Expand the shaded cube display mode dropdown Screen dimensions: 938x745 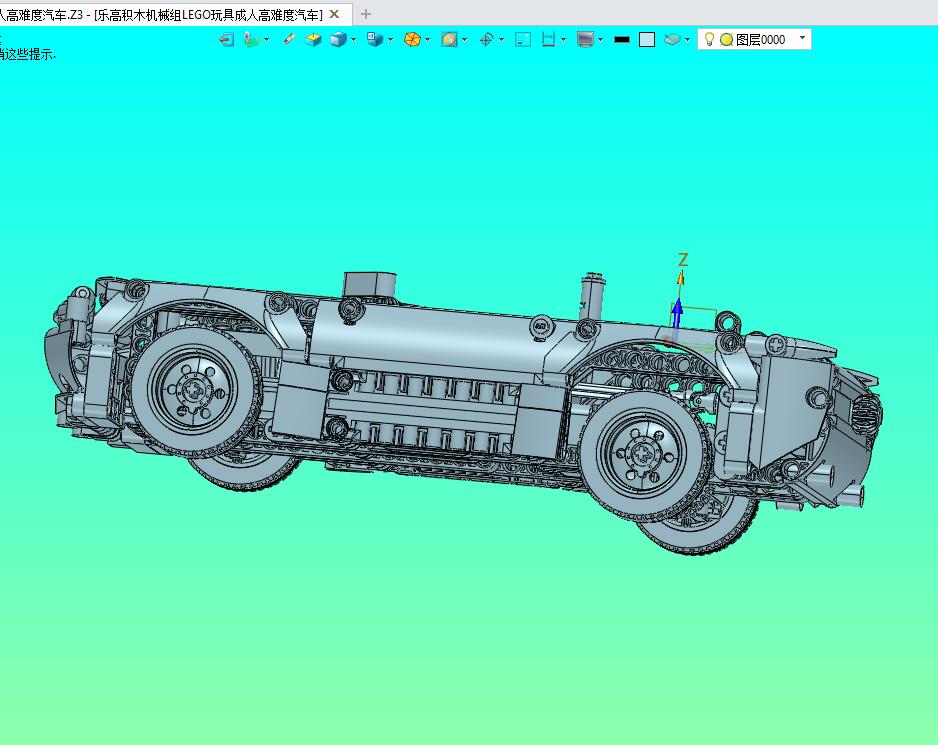354,39
